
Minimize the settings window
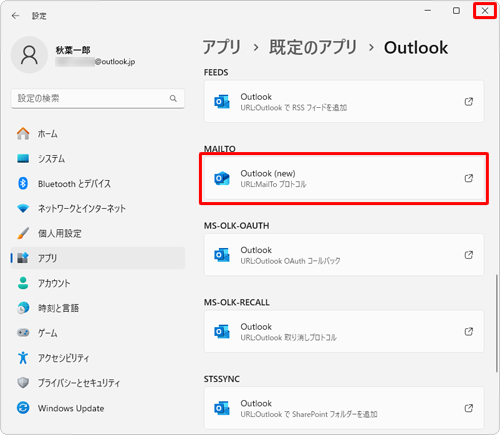point(428,11)
